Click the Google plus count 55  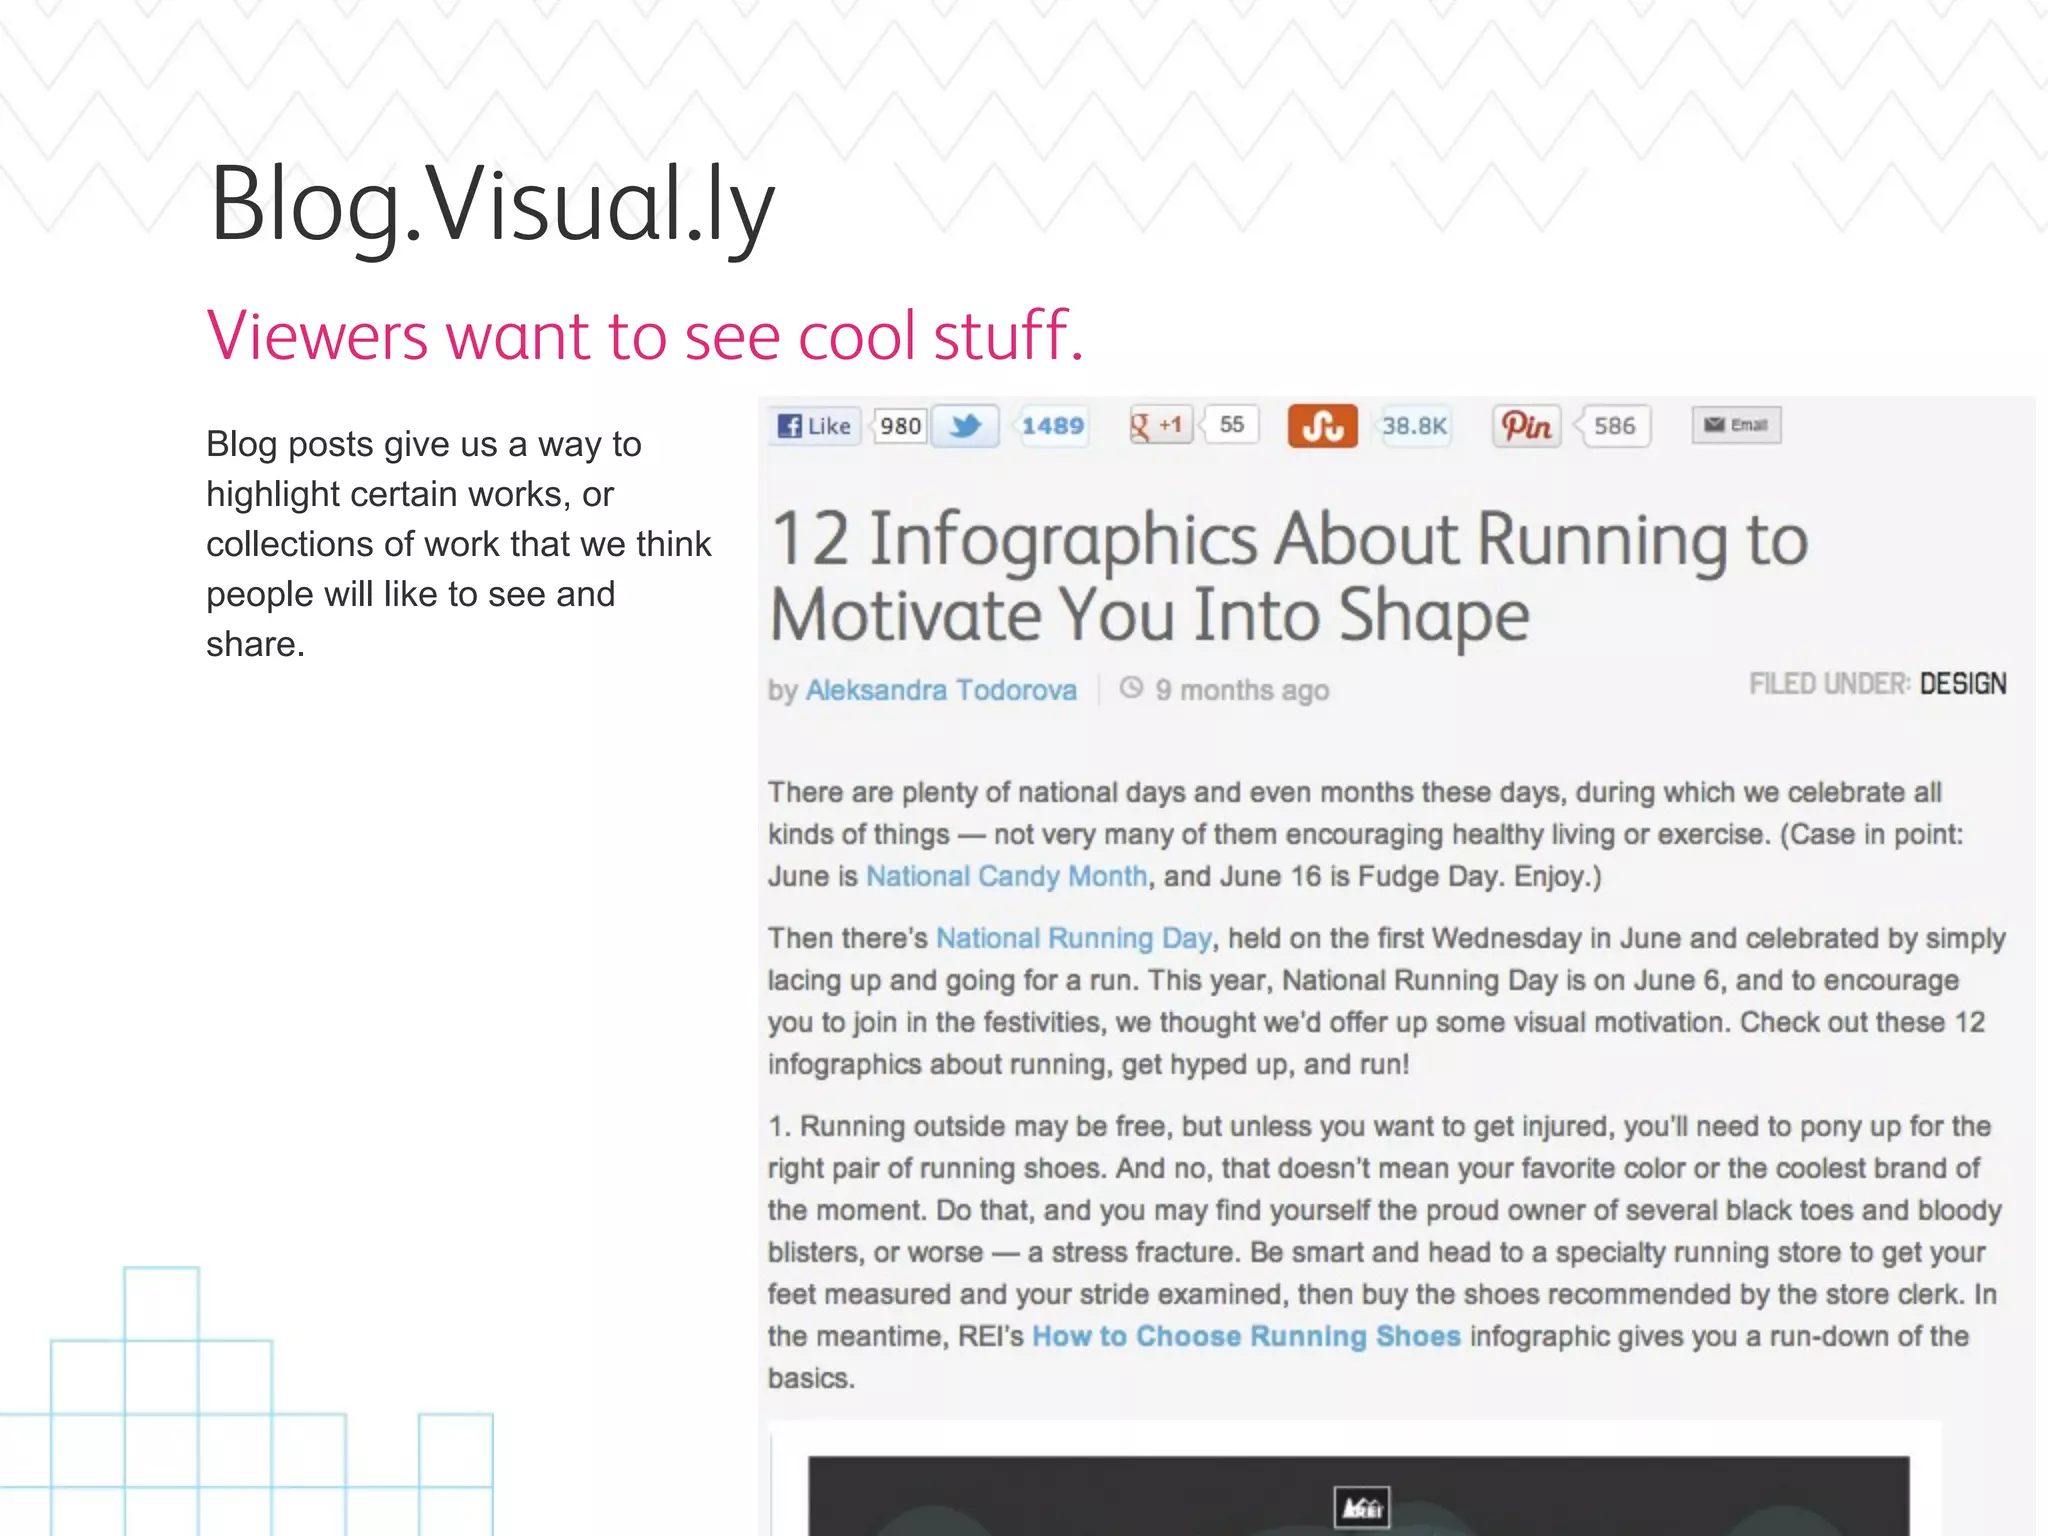(x=1231, y=425)
